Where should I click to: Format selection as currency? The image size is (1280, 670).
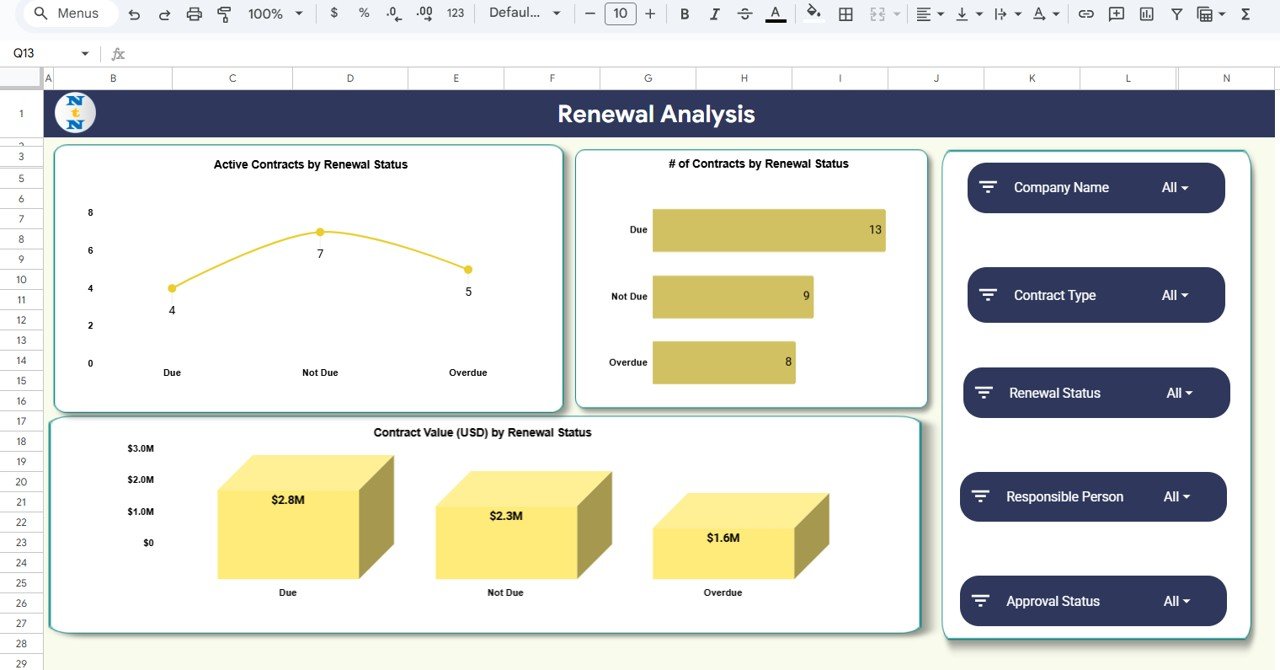(333, 14)
